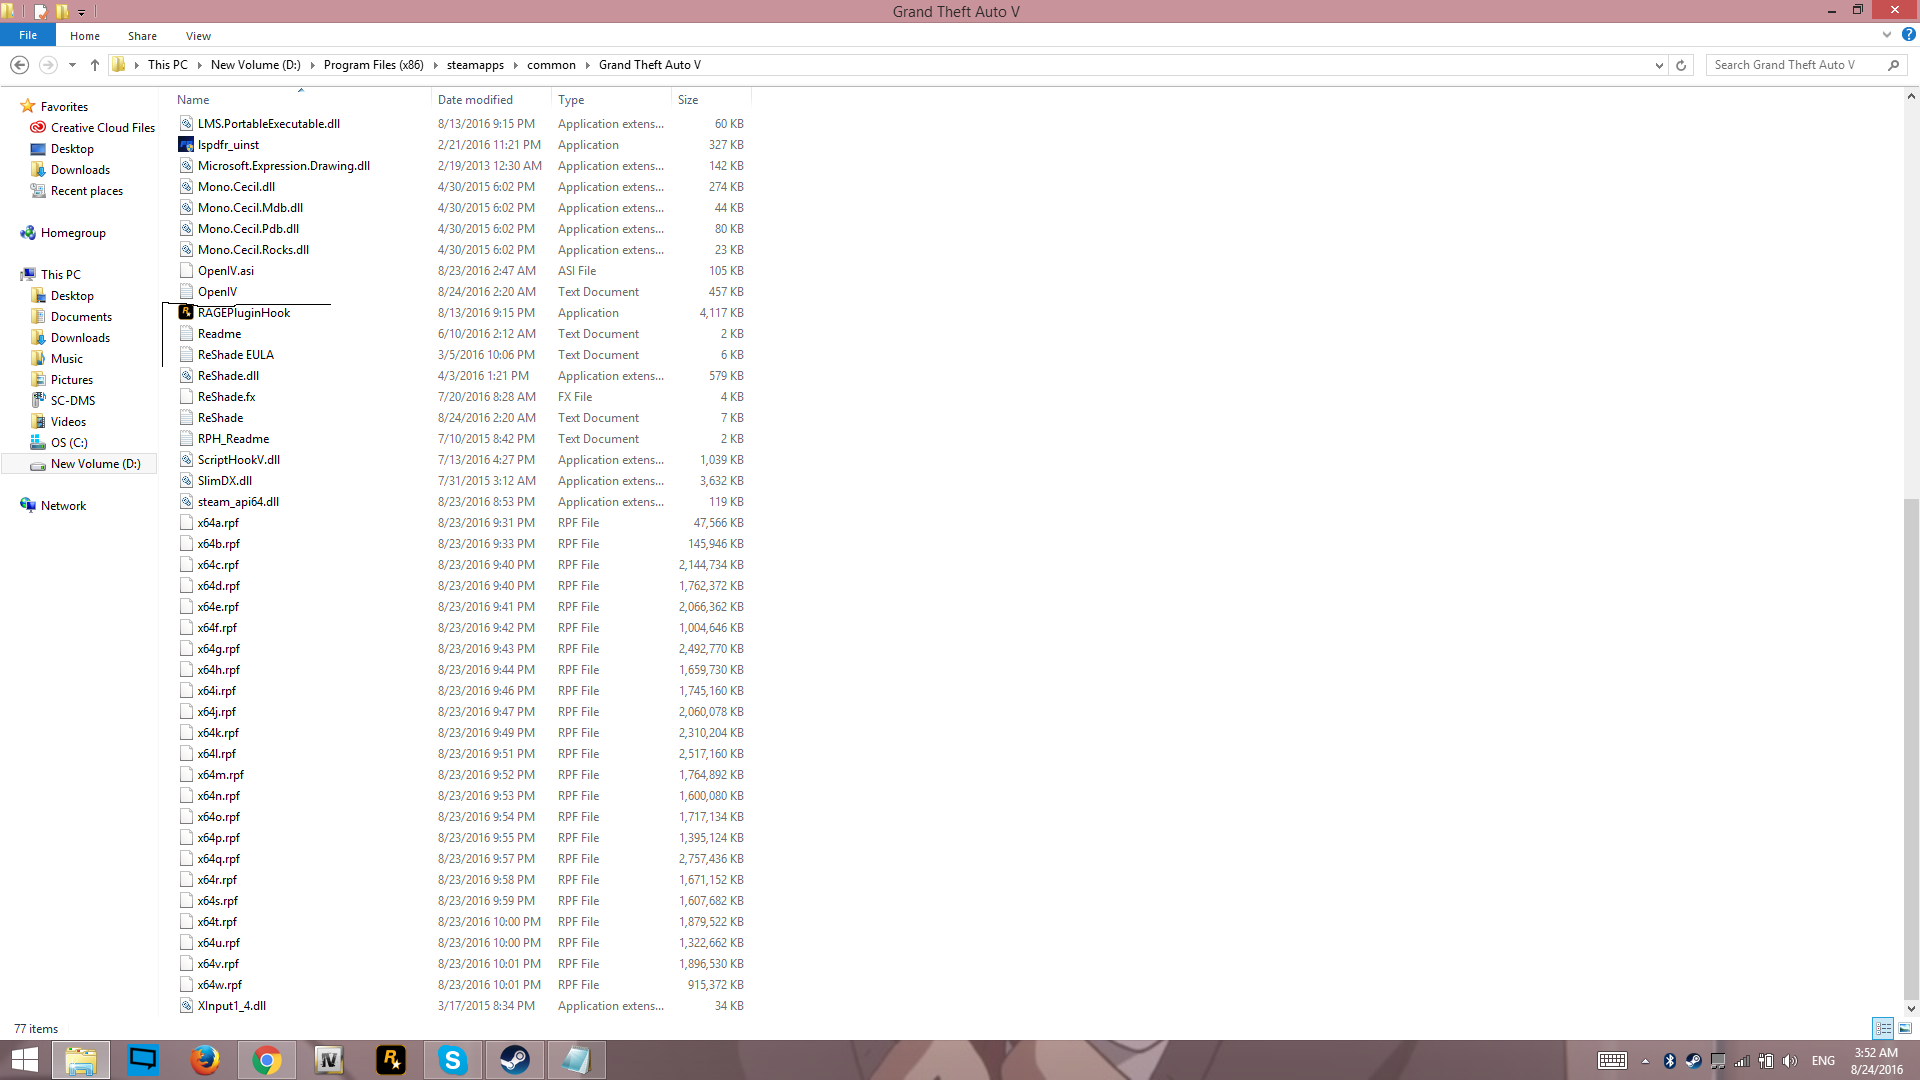The height and width of the screenshot is (1080, 1920).
Task: Open Skype from the taskbar
Action: 453,1060
